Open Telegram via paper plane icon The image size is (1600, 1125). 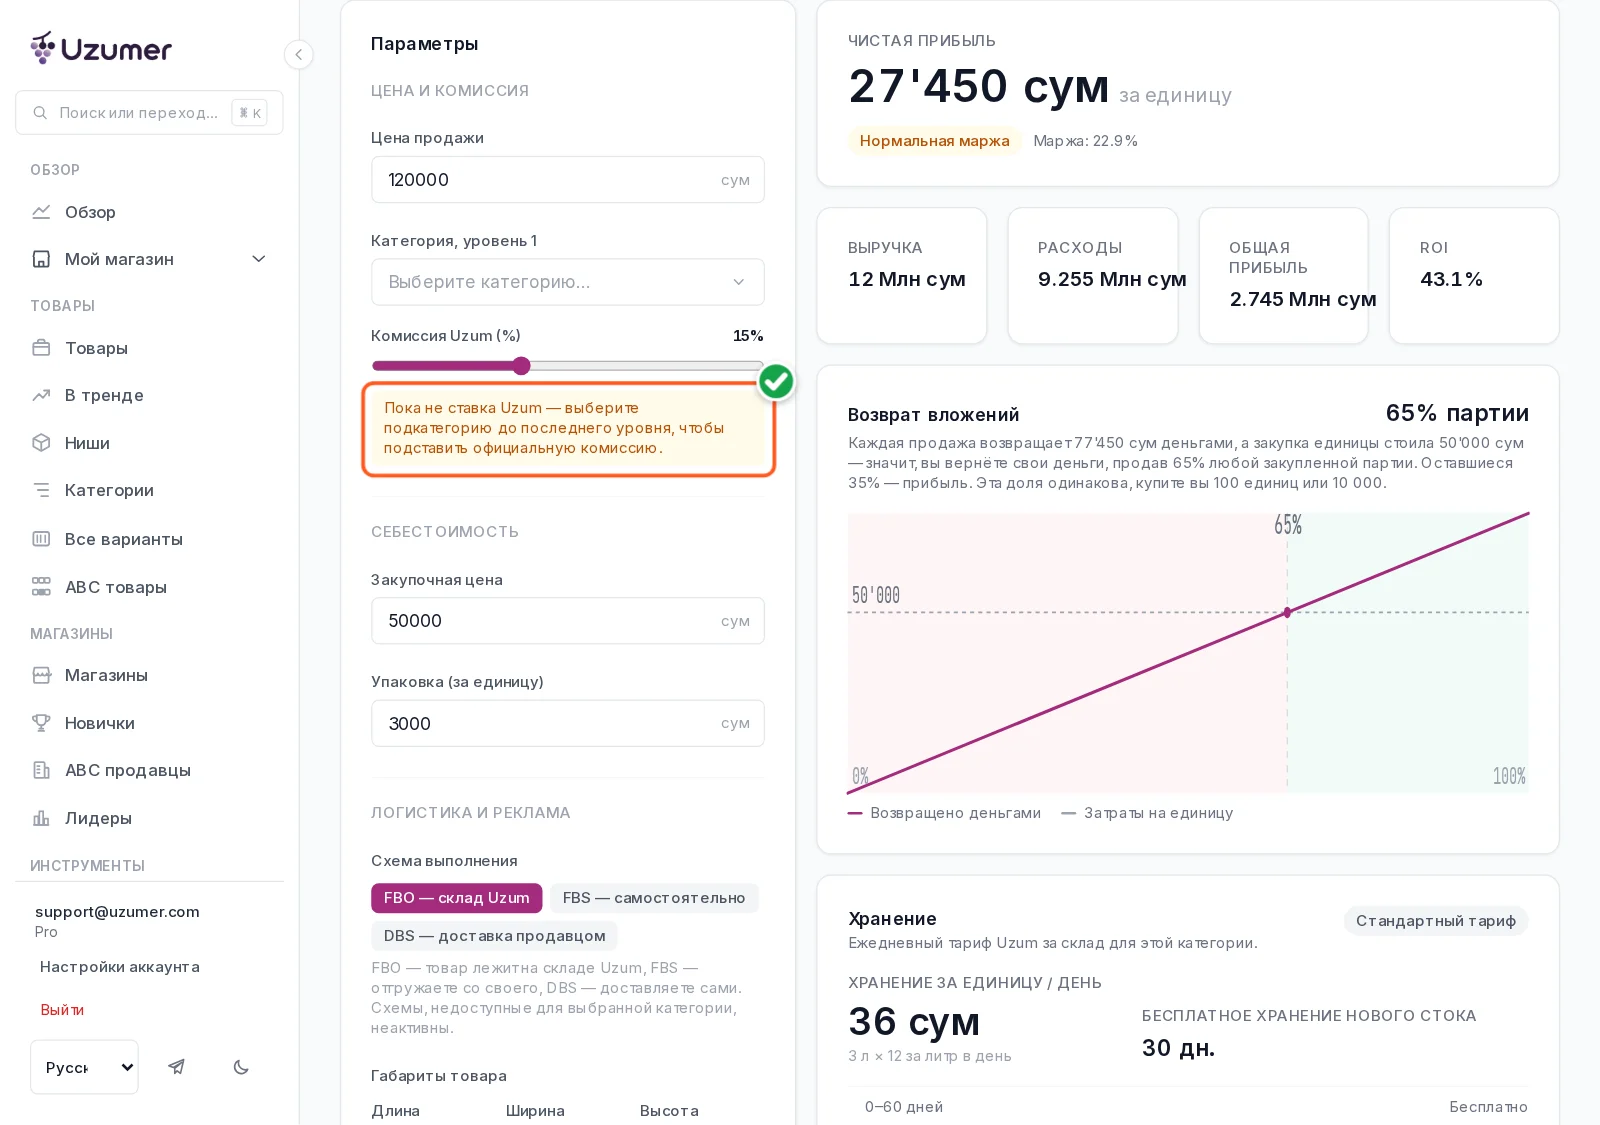click(176, 1067)
